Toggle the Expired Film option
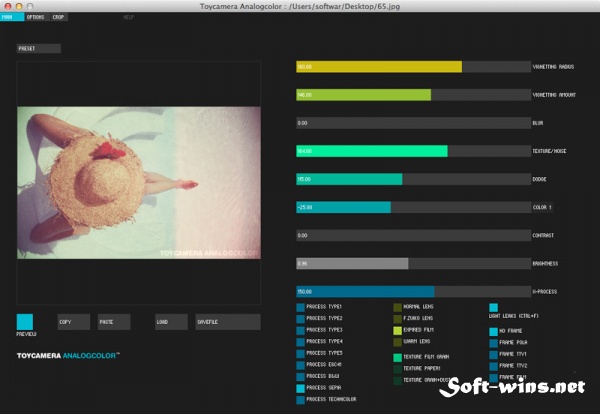 [398, 330]
